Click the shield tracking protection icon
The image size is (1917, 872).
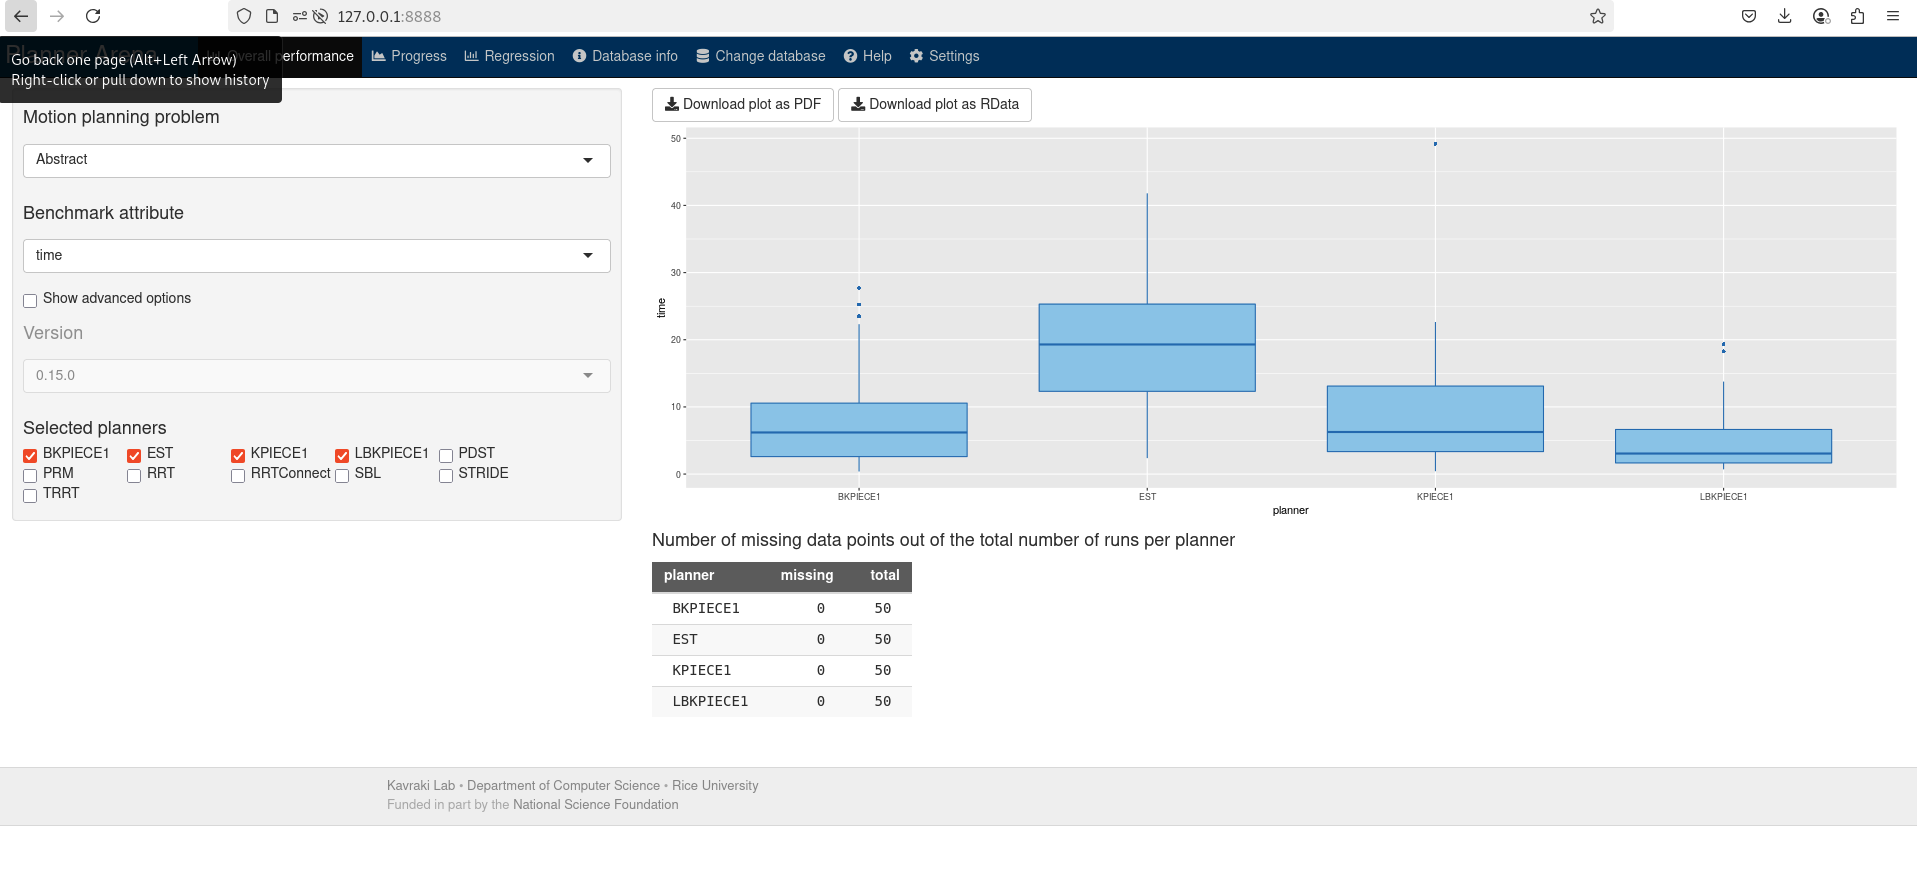(x=244, y=16)
